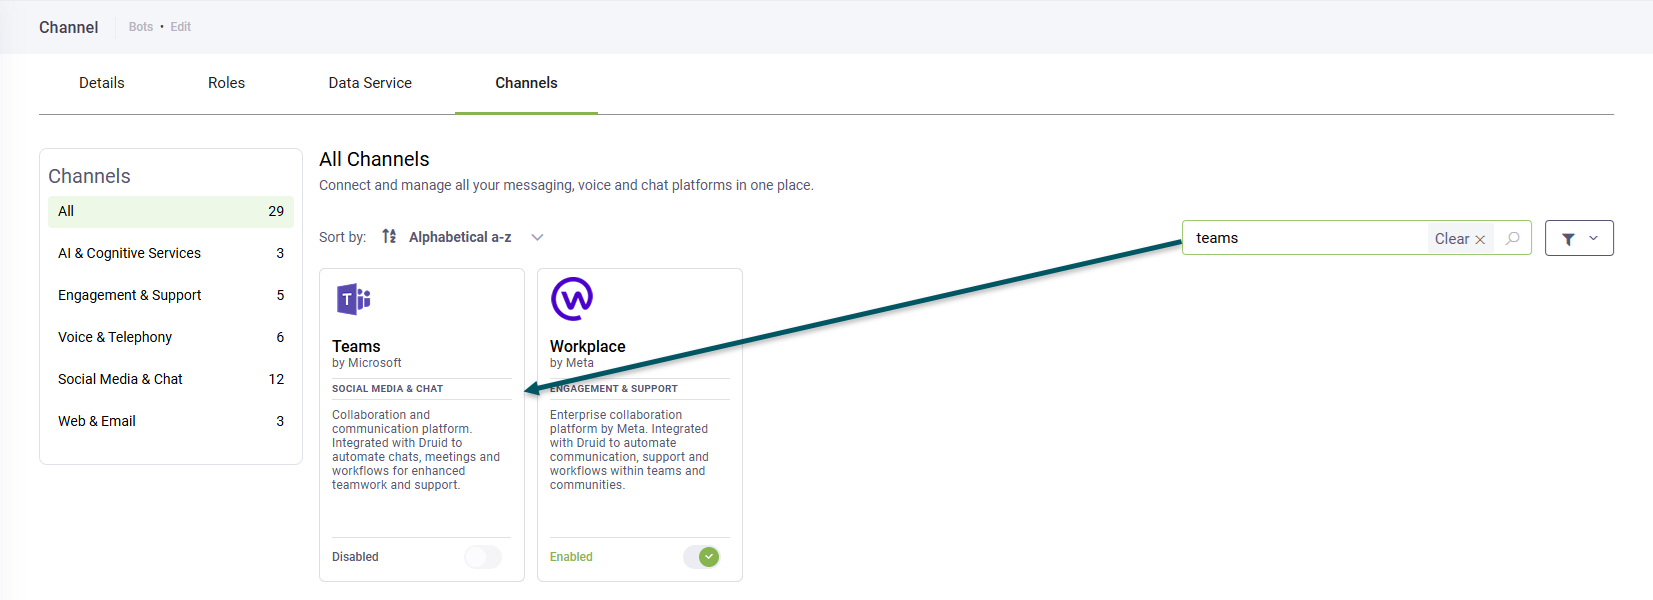Open the Roles tab
The height and width of the screenshot is (600, 1653).
point(226,83)
